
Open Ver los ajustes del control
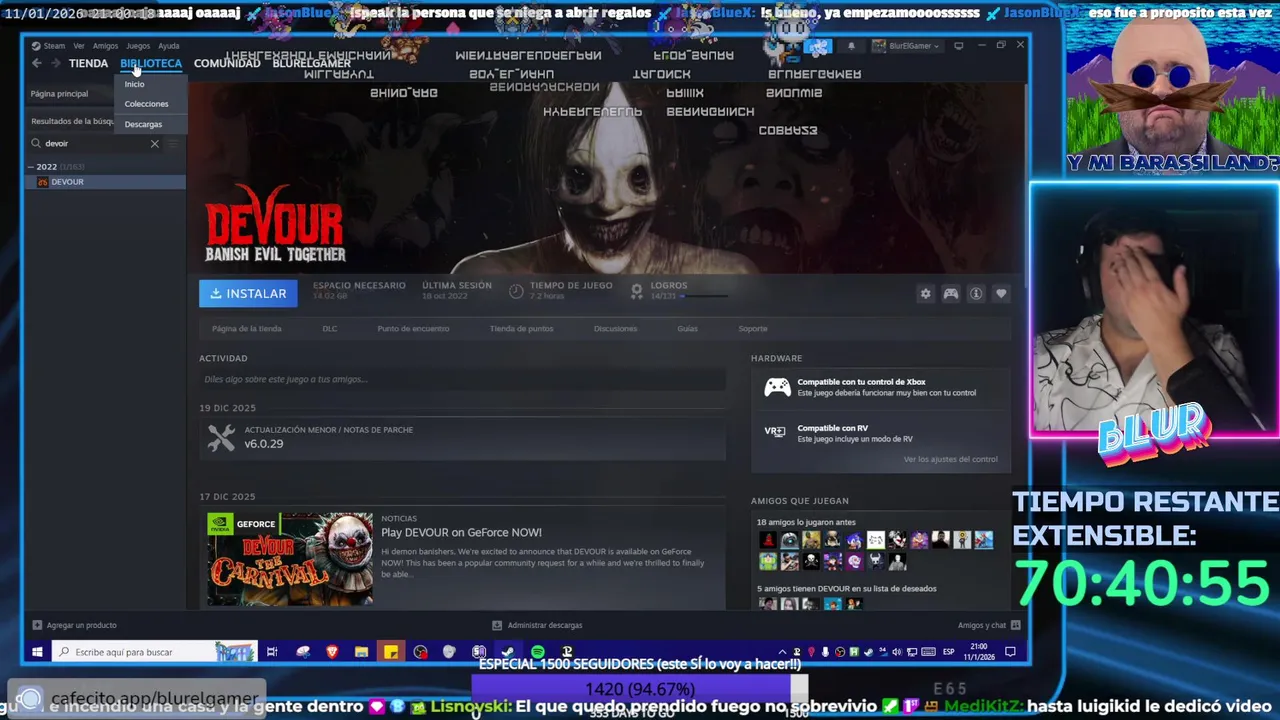click(950, 459)
